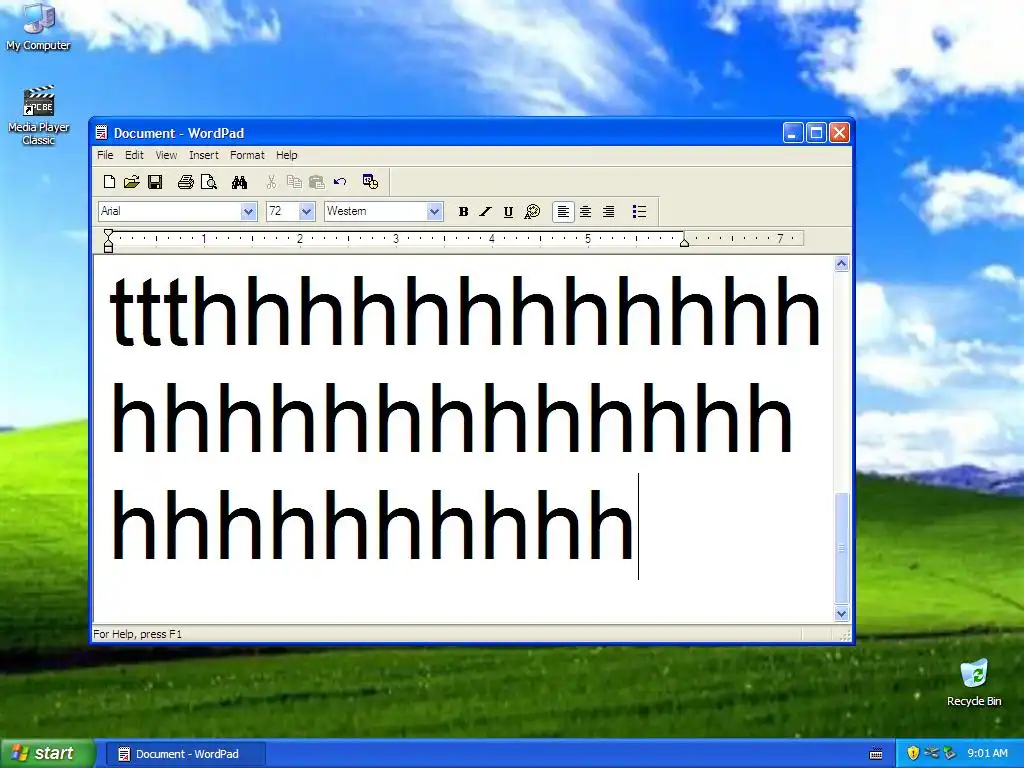Select the Recycle Bin desktop icon

tap(974, 683)
